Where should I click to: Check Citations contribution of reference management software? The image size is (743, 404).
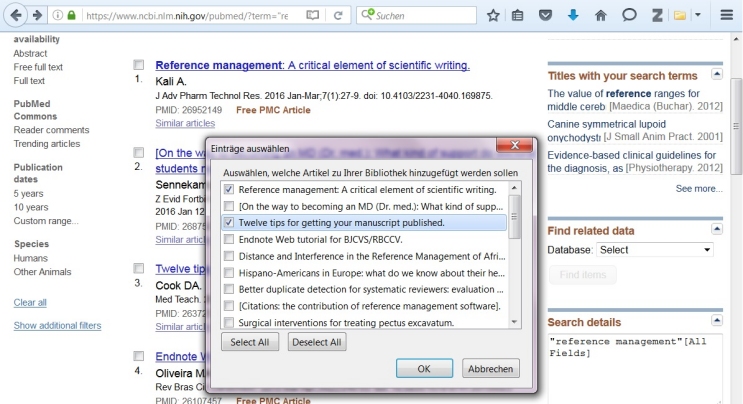[229, 306]
